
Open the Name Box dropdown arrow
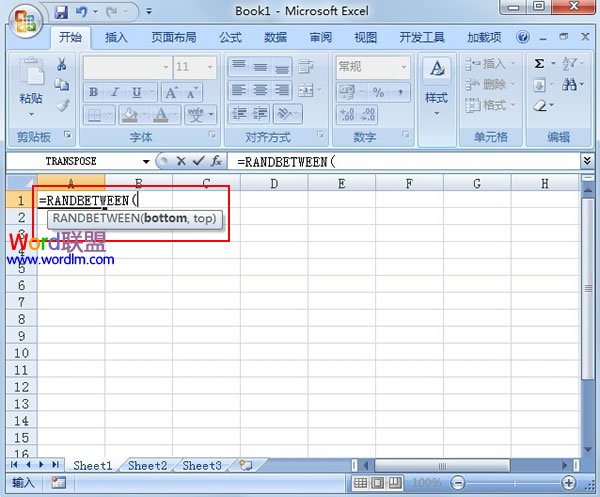(146, 161)
